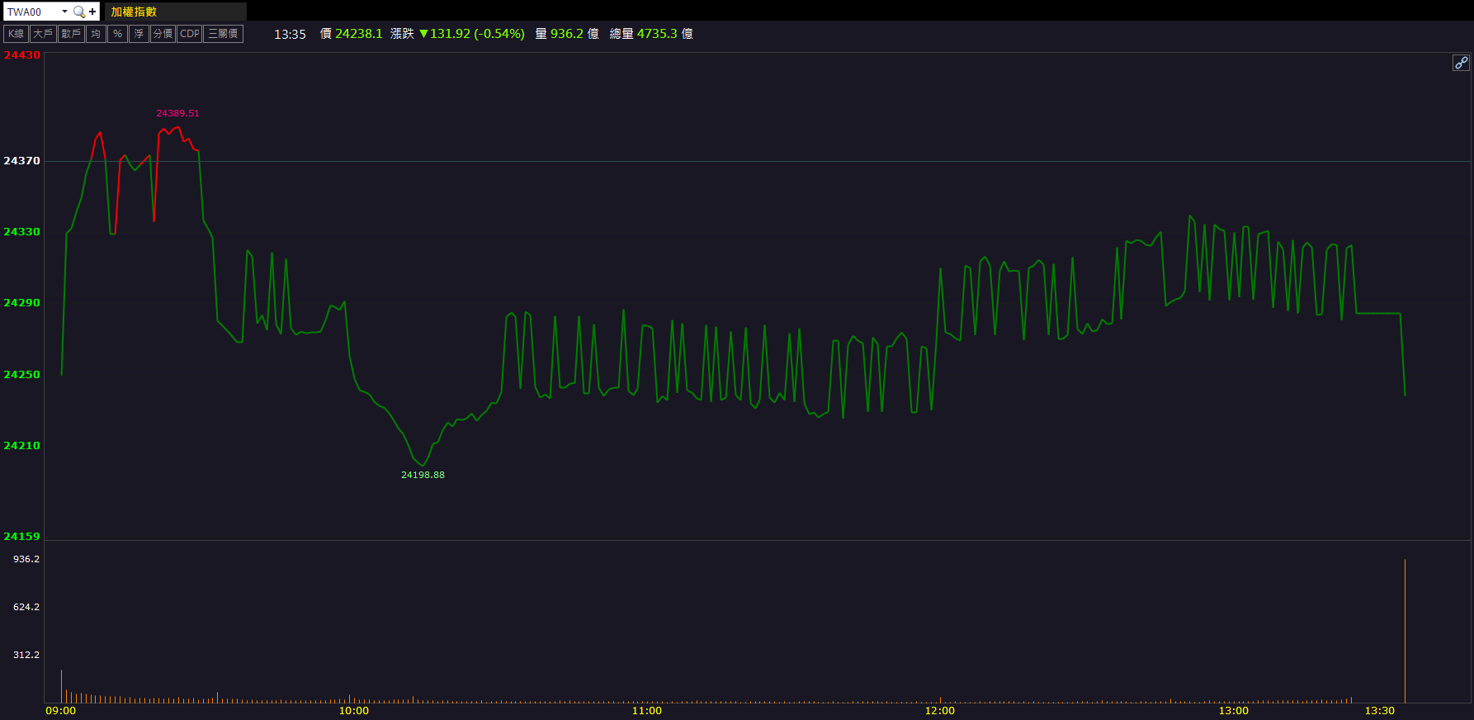Open the TWA00 symbol dropdown arrow

pyautogui.click(x=65, y=12)
